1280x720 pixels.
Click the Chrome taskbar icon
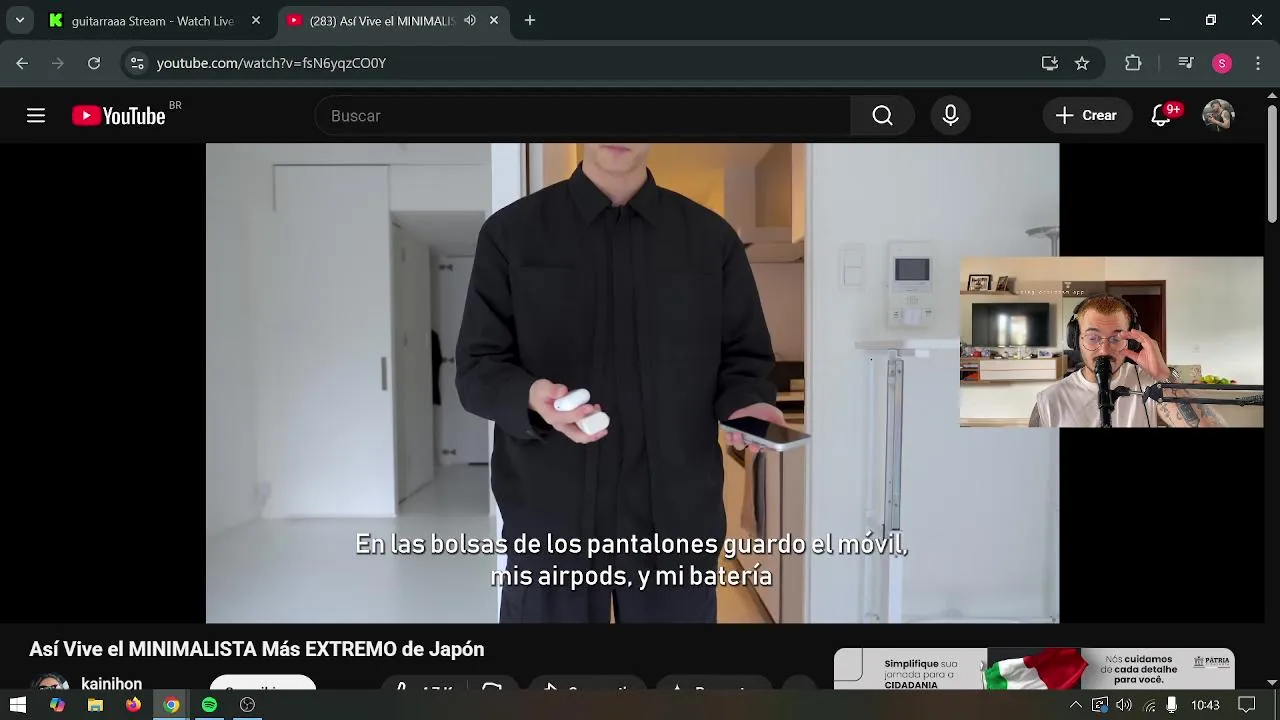[x=171, y=705]
